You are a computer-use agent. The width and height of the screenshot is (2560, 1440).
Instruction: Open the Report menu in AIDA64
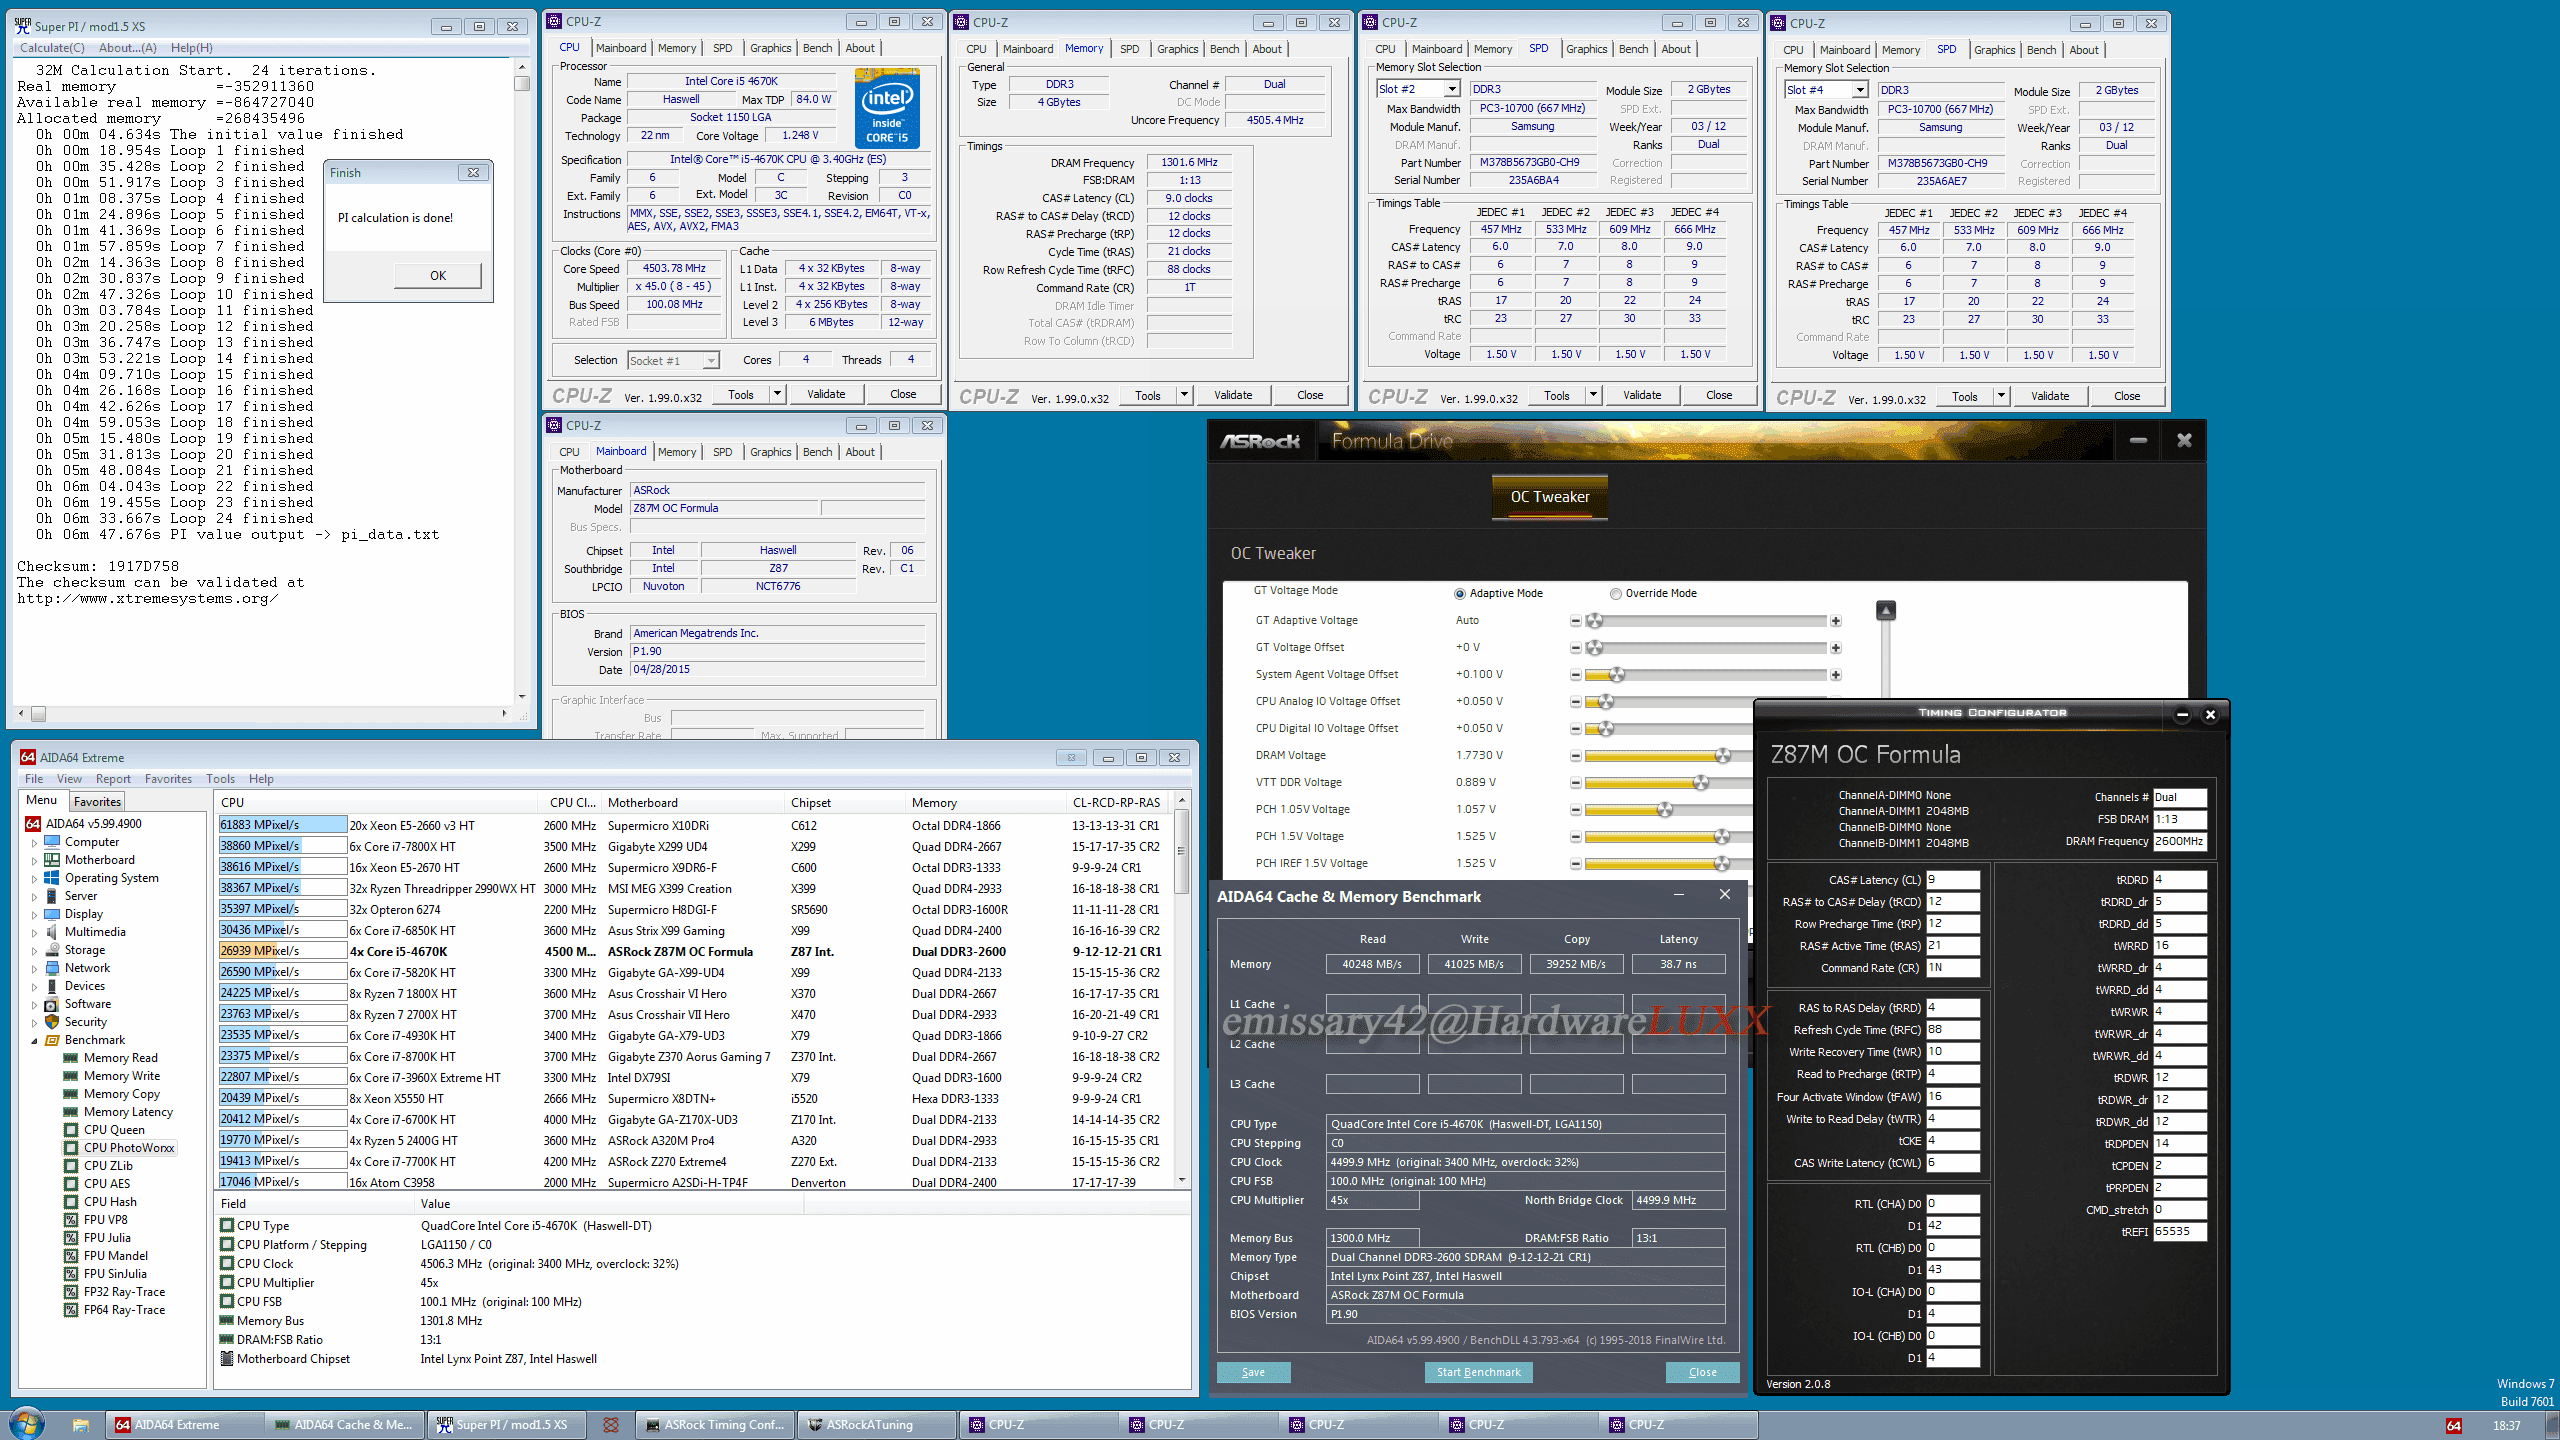pos(113,779)
